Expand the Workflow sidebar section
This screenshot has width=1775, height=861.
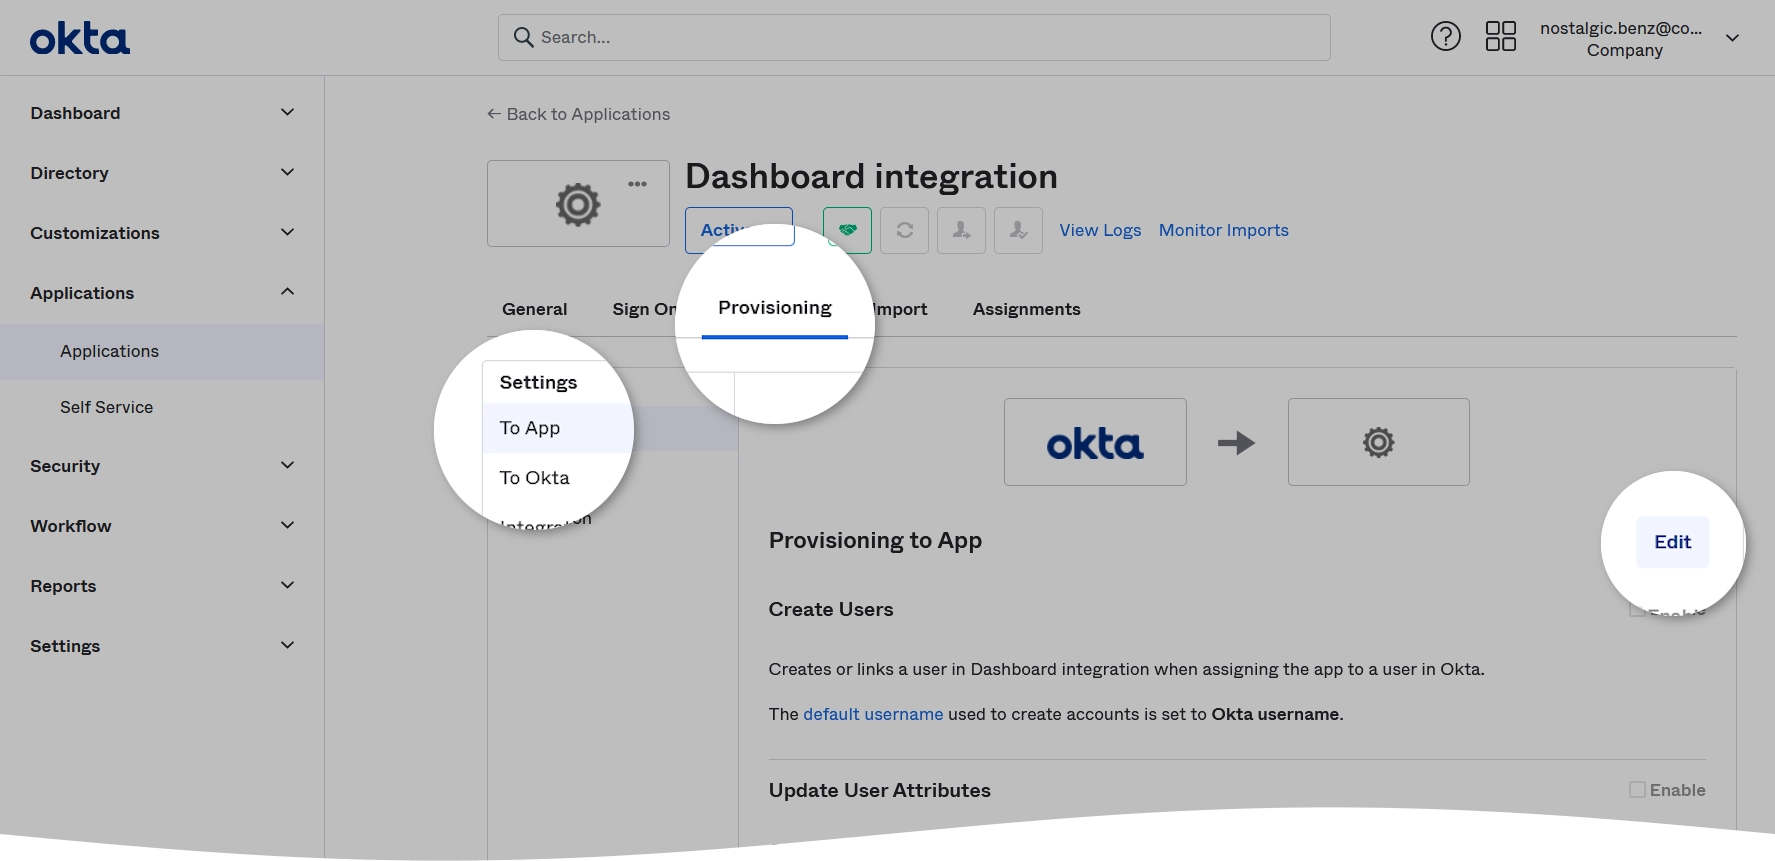tap(162, 526)
